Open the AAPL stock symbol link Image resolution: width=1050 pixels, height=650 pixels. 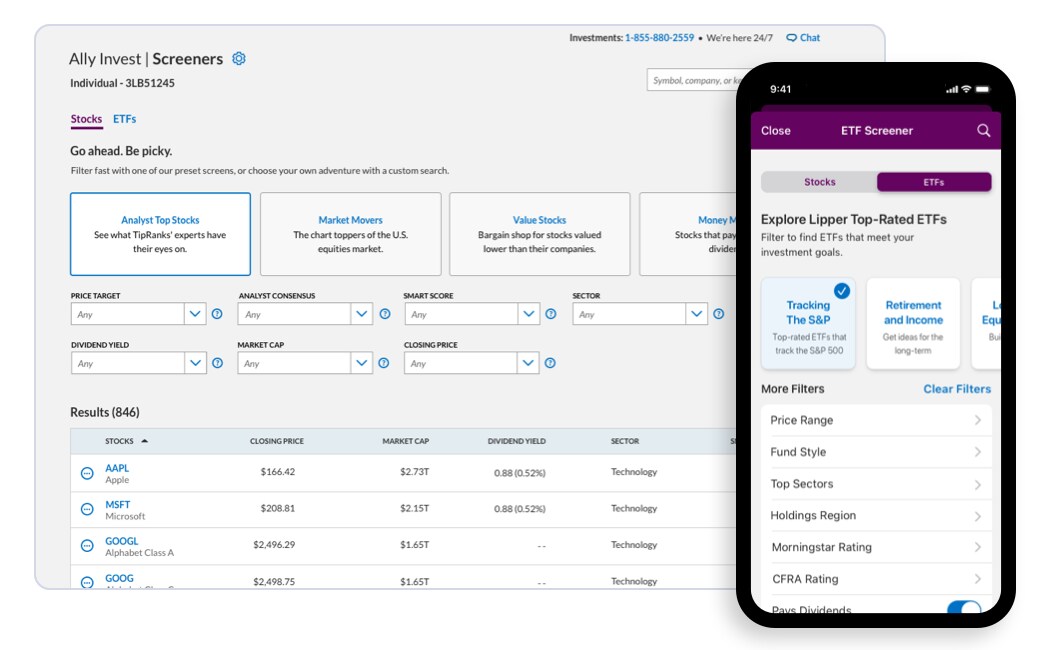tap(117, 468)
